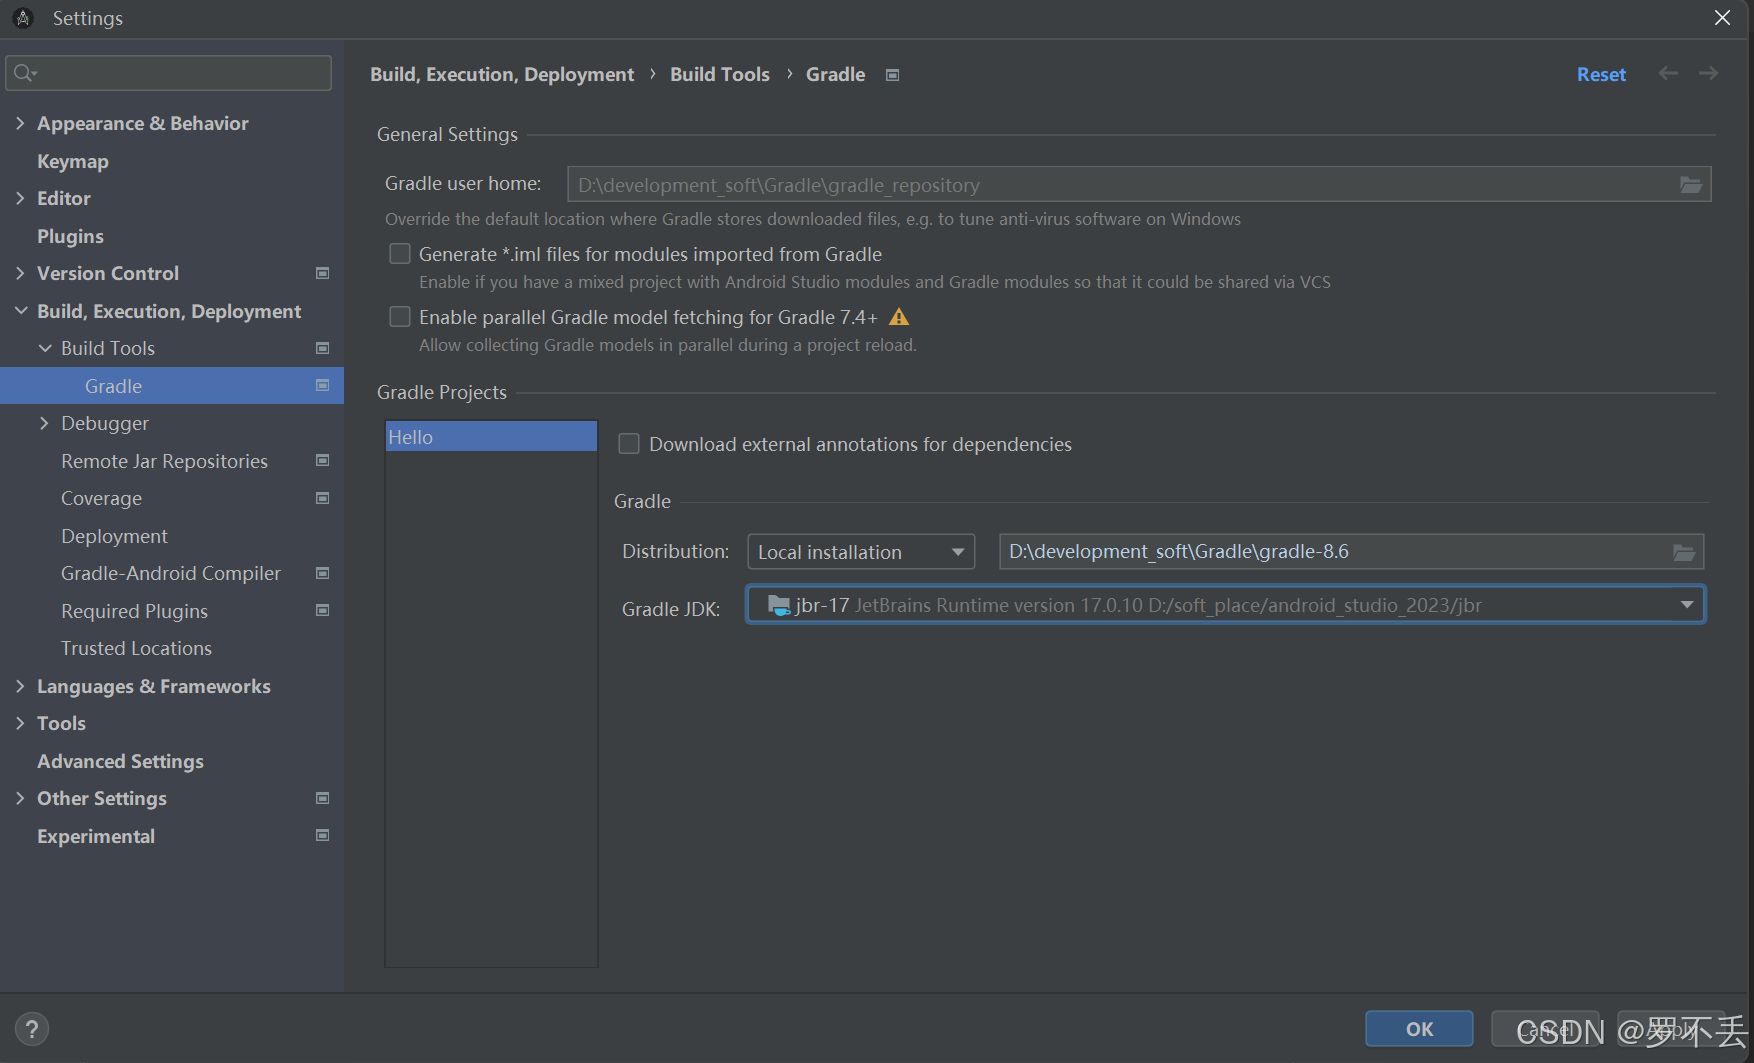Navigate back using the left arrow icon

1667,73
